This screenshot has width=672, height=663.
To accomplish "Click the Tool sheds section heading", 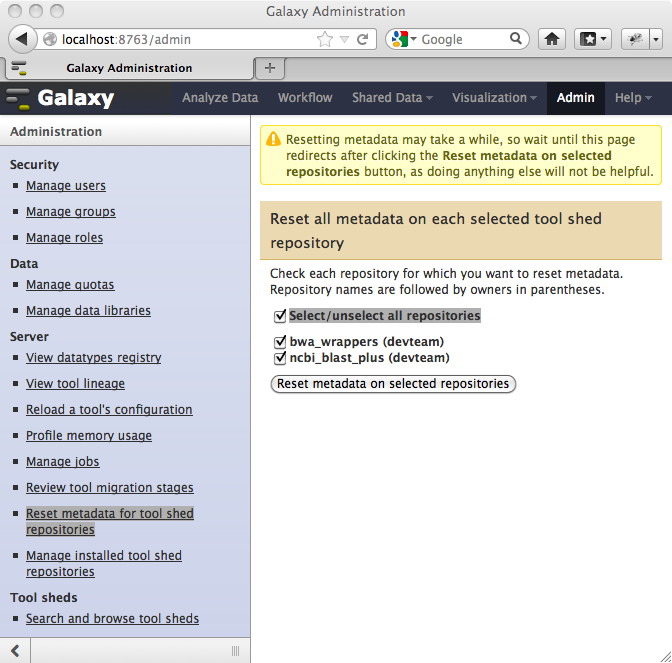I will click(x=44, y=597).
